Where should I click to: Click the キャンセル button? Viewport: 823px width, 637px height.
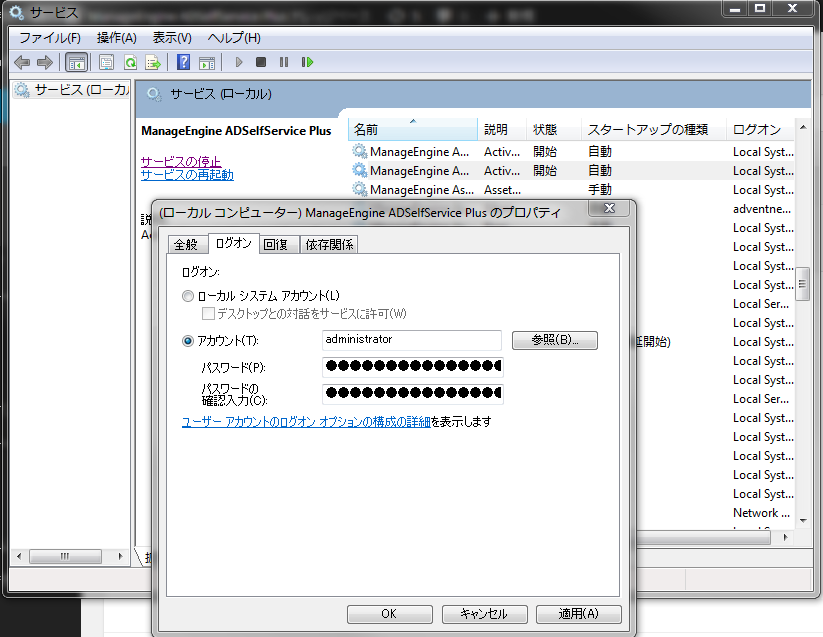[484, 614]
